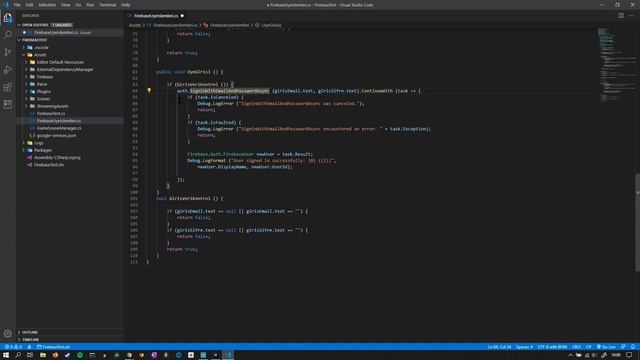Open FirebaseTest.cs in the file tree
The image size is (640, 360).
click(x=51, y=113)
